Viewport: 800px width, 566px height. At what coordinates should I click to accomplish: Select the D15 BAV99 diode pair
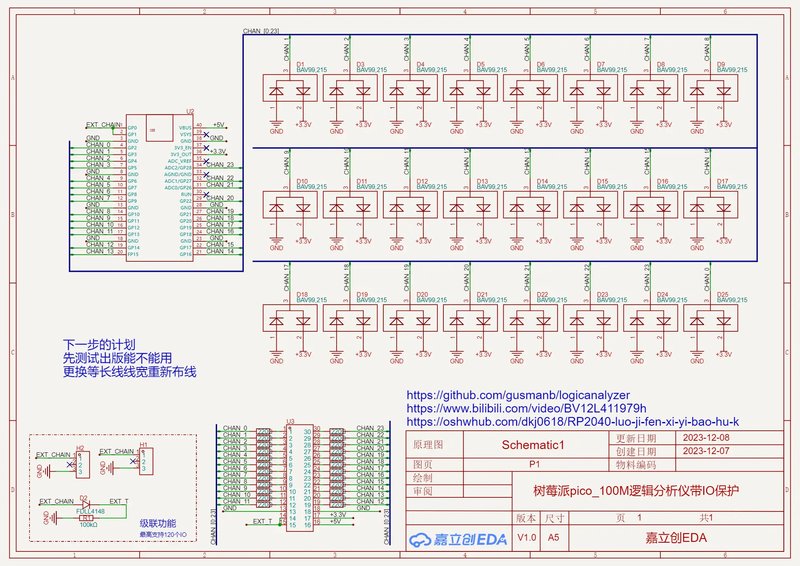pos(590,205)
